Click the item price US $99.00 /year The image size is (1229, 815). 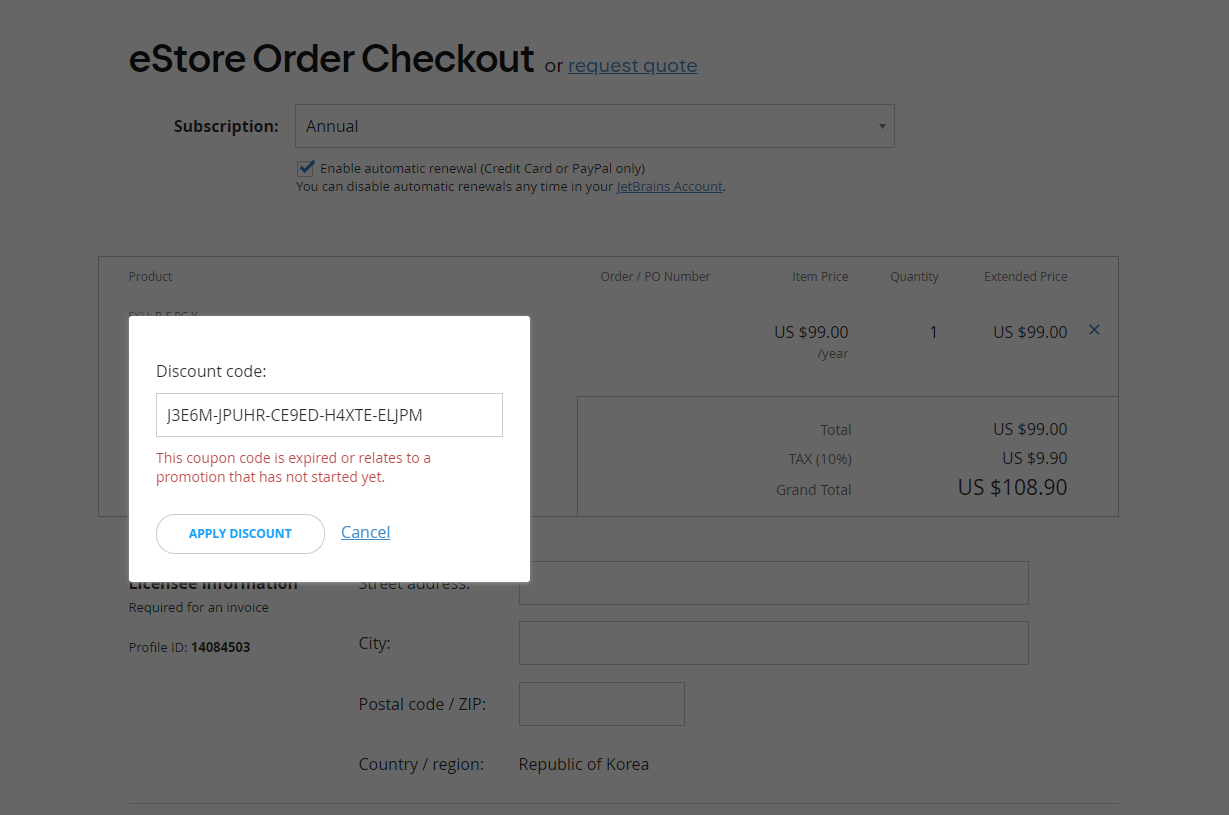click(x=811, y=341)
